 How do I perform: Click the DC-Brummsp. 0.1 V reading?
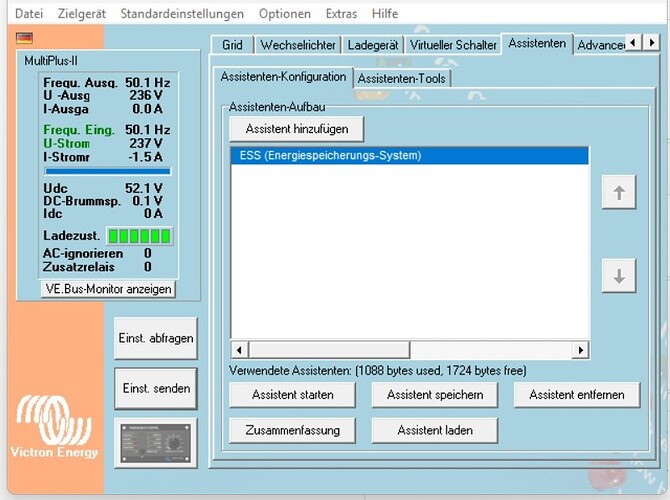point(103,201)
